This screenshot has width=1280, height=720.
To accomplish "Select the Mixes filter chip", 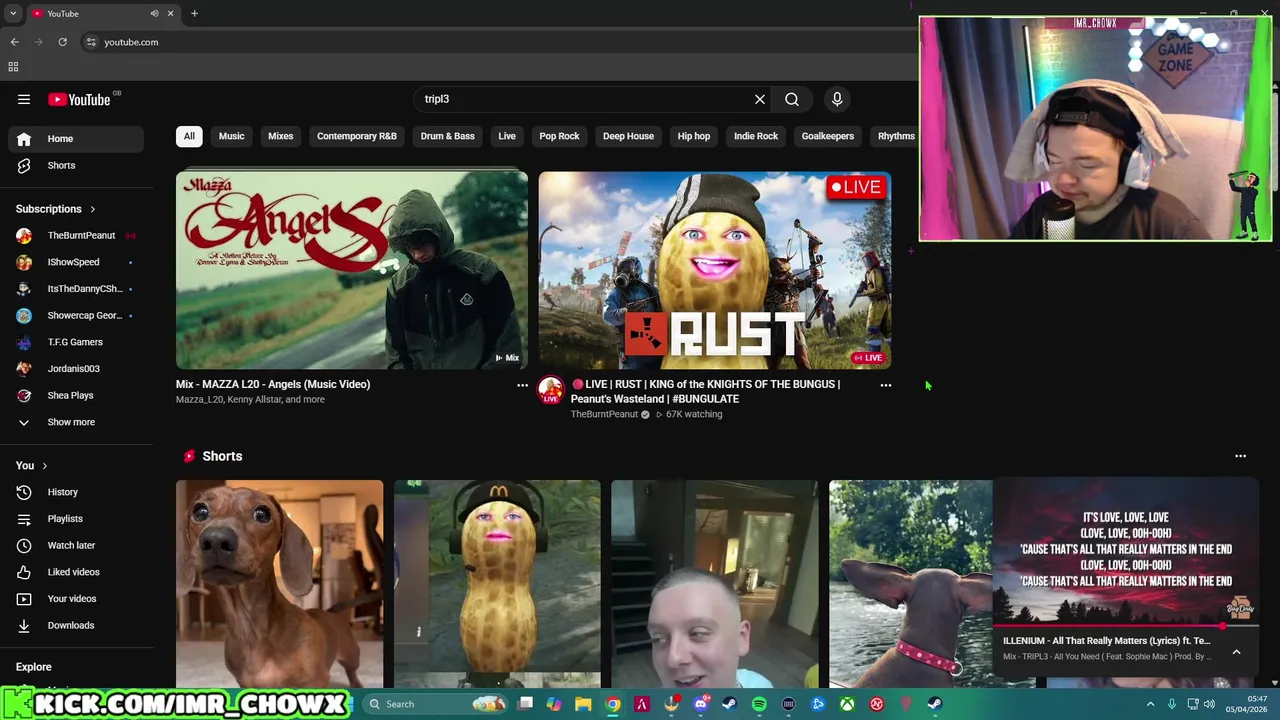I will coord(280,136).
